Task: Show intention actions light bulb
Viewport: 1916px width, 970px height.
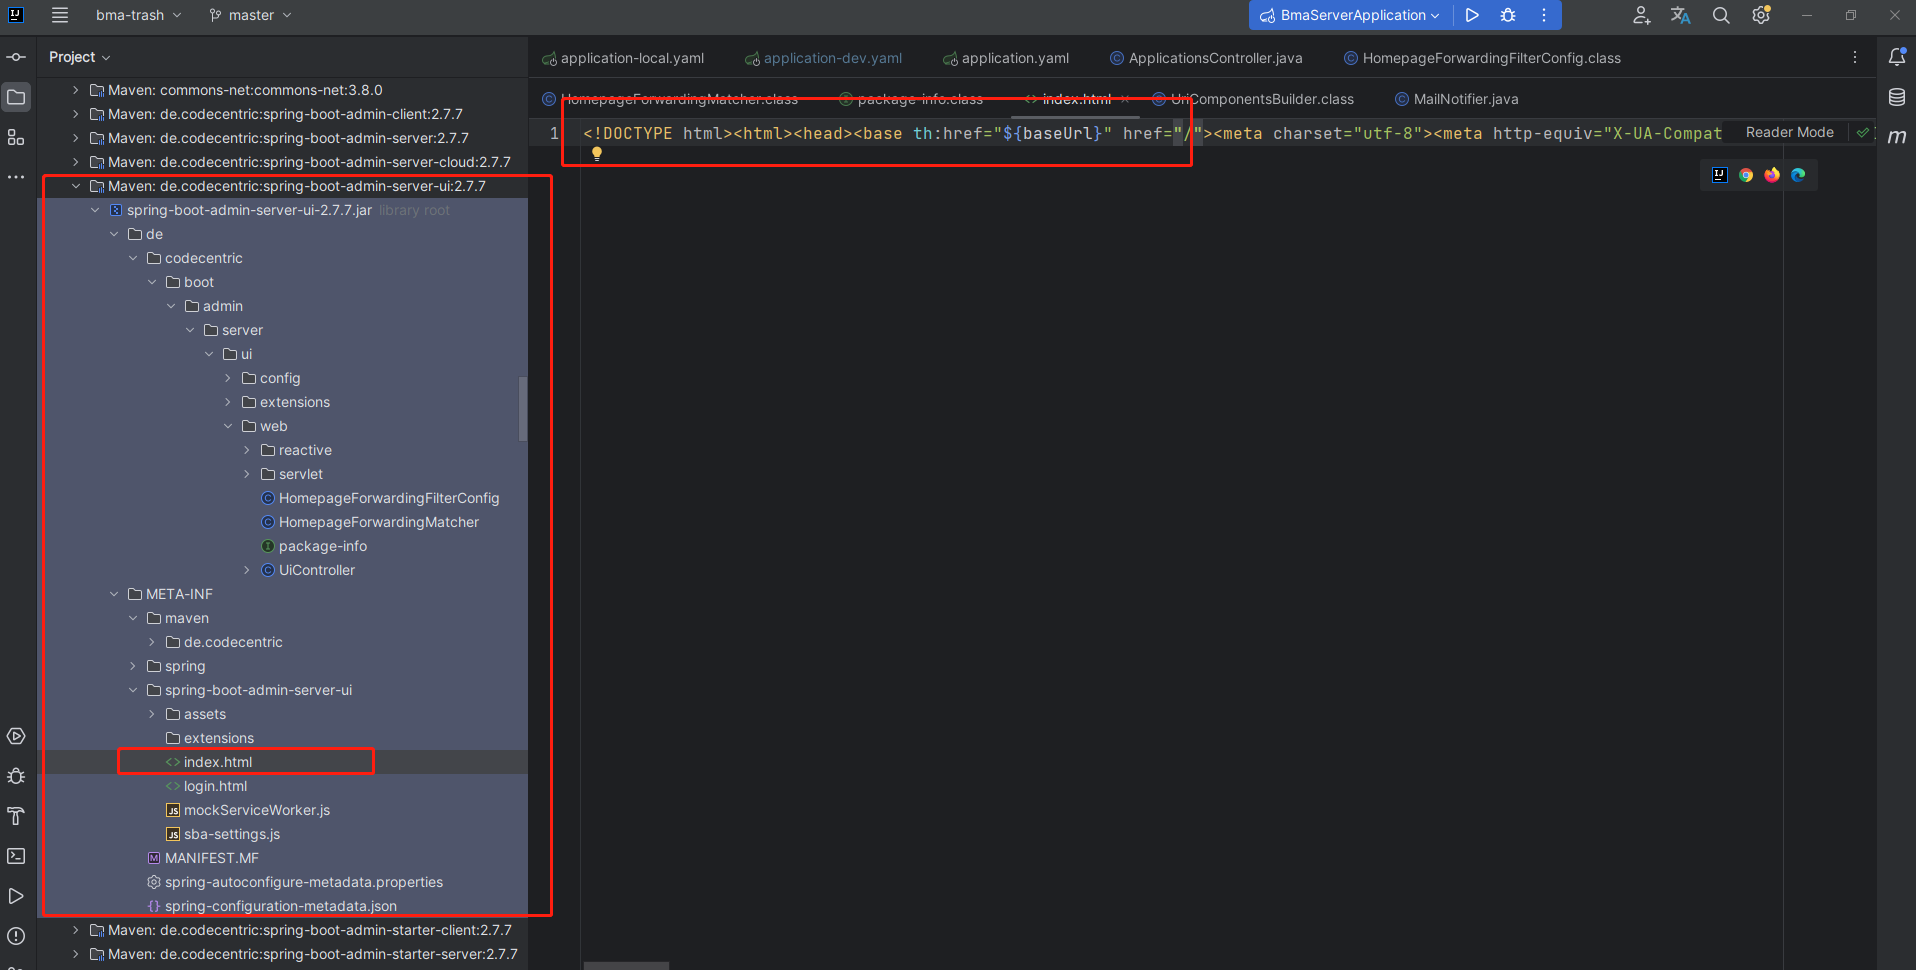Action: (597, 154)
